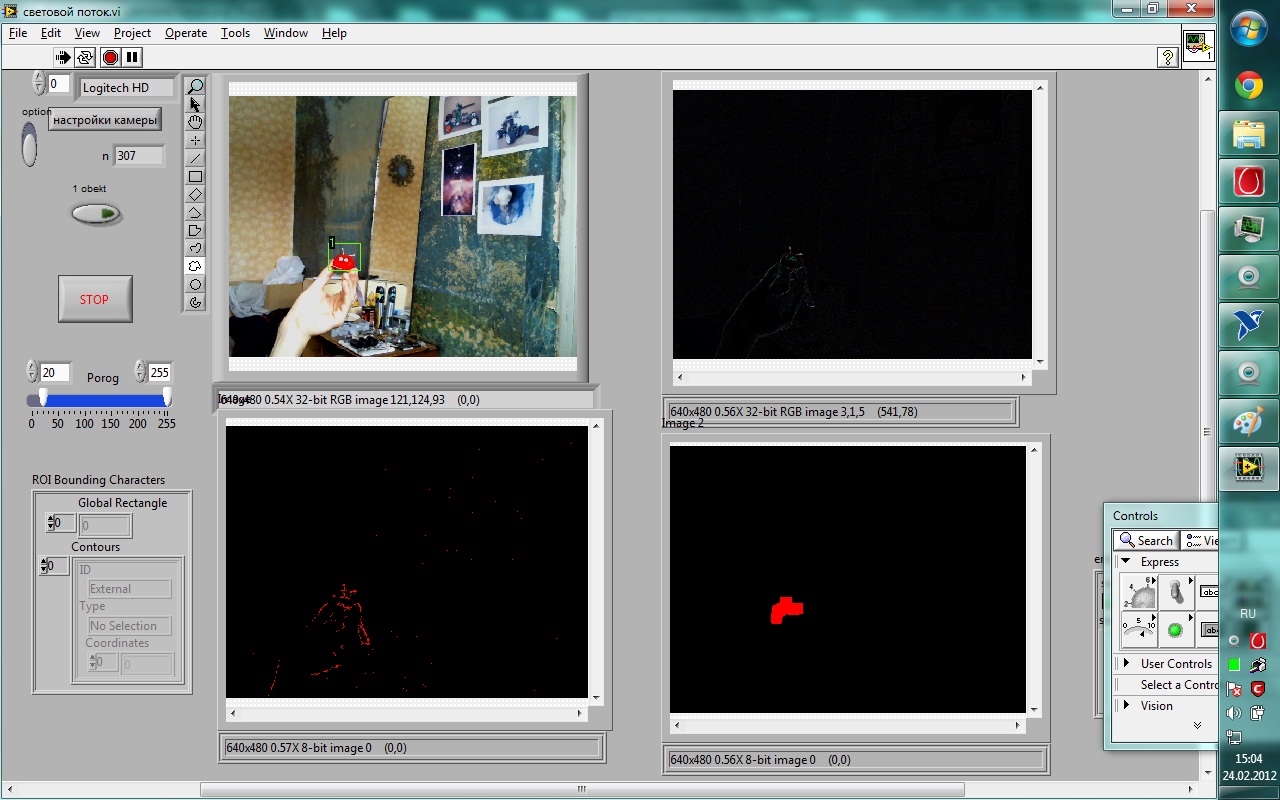Viewport: 1280px width, 800px height.
Task: Click the Contours array index stepper
Action: click(x=42, y=566)
